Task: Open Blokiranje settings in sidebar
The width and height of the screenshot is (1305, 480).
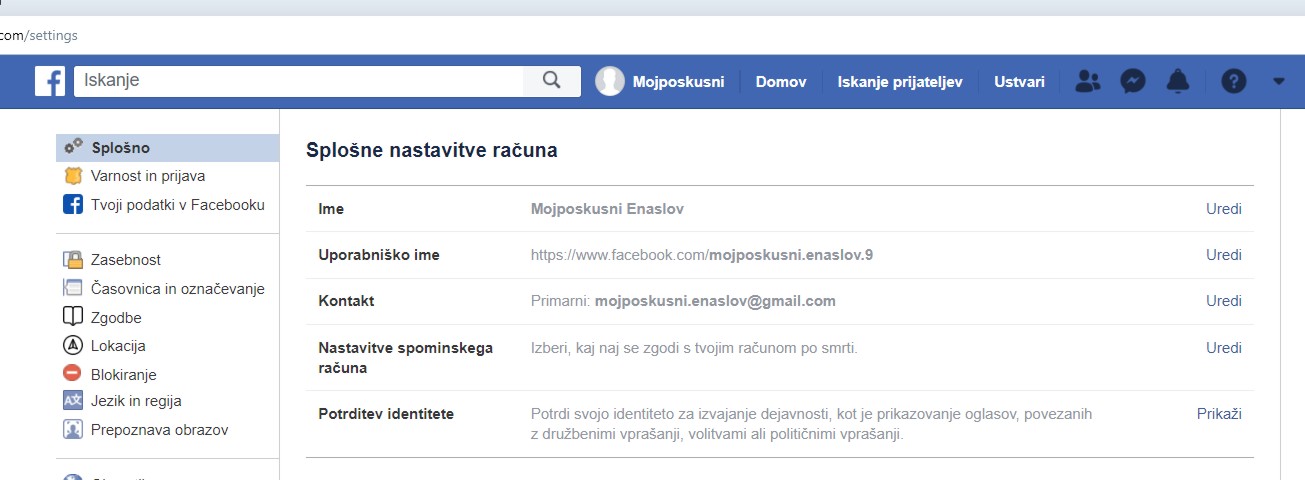Action: pyautogui.click(x=123, y=374)
